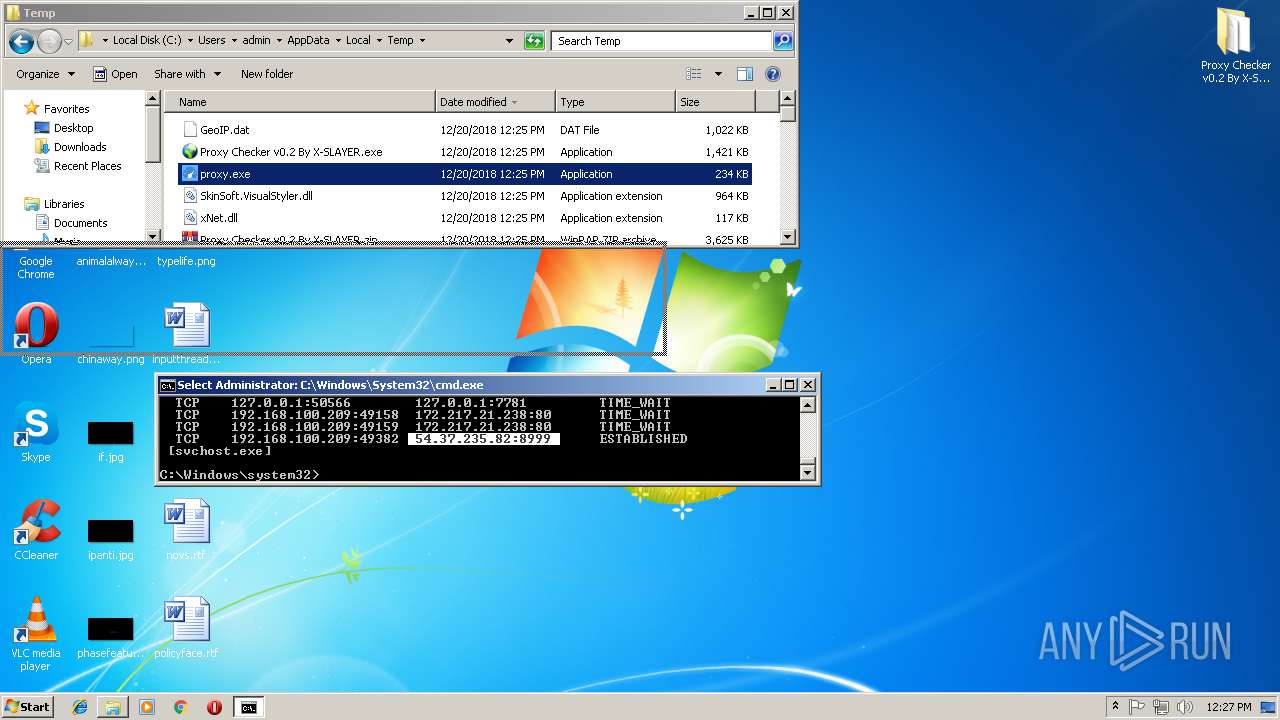Sort by the Size column header
Image resolution: width=1280 pixels, height=720 pixels.
coord(716,102)
